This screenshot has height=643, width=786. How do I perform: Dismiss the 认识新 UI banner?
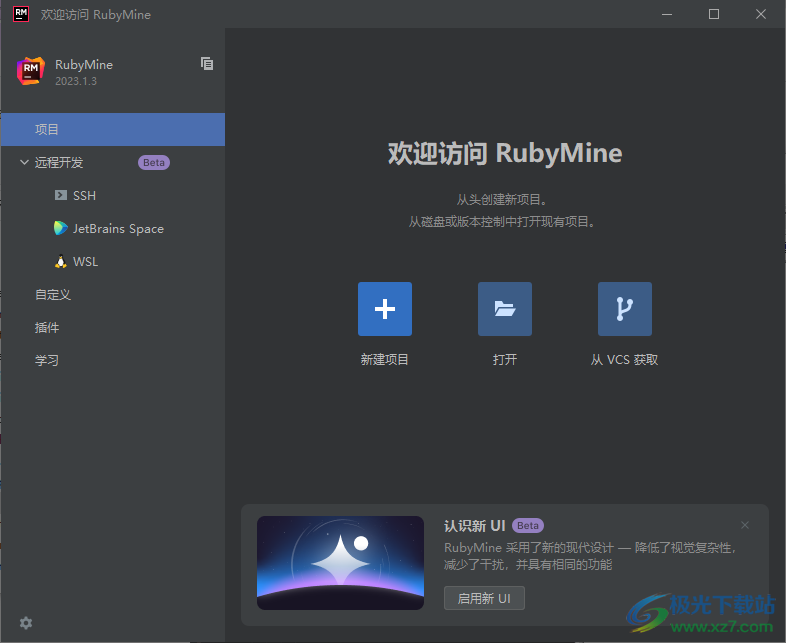coord(745,525)
